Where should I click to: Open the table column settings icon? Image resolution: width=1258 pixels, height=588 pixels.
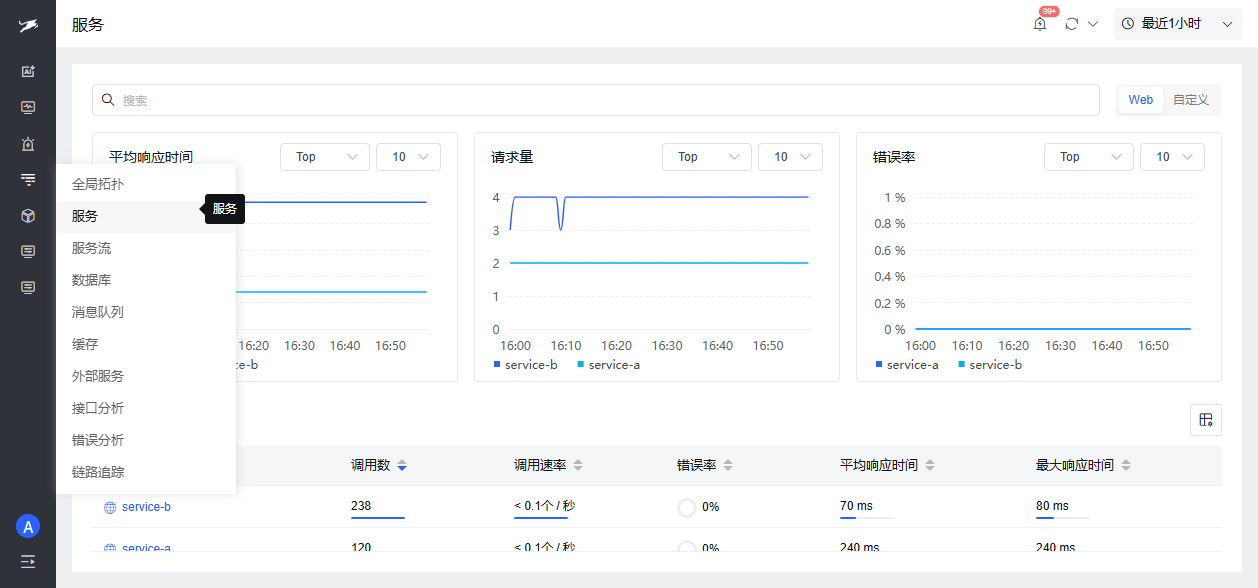click(1206, 420)
